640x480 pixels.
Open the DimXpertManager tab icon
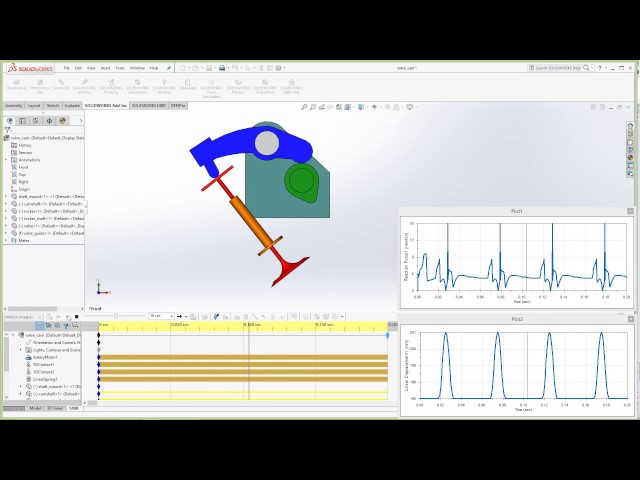point(49,121)
